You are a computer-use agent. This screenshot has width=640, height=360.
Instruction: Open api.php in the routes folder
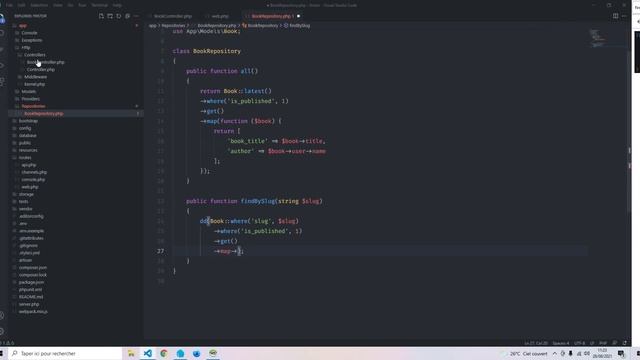29,165
